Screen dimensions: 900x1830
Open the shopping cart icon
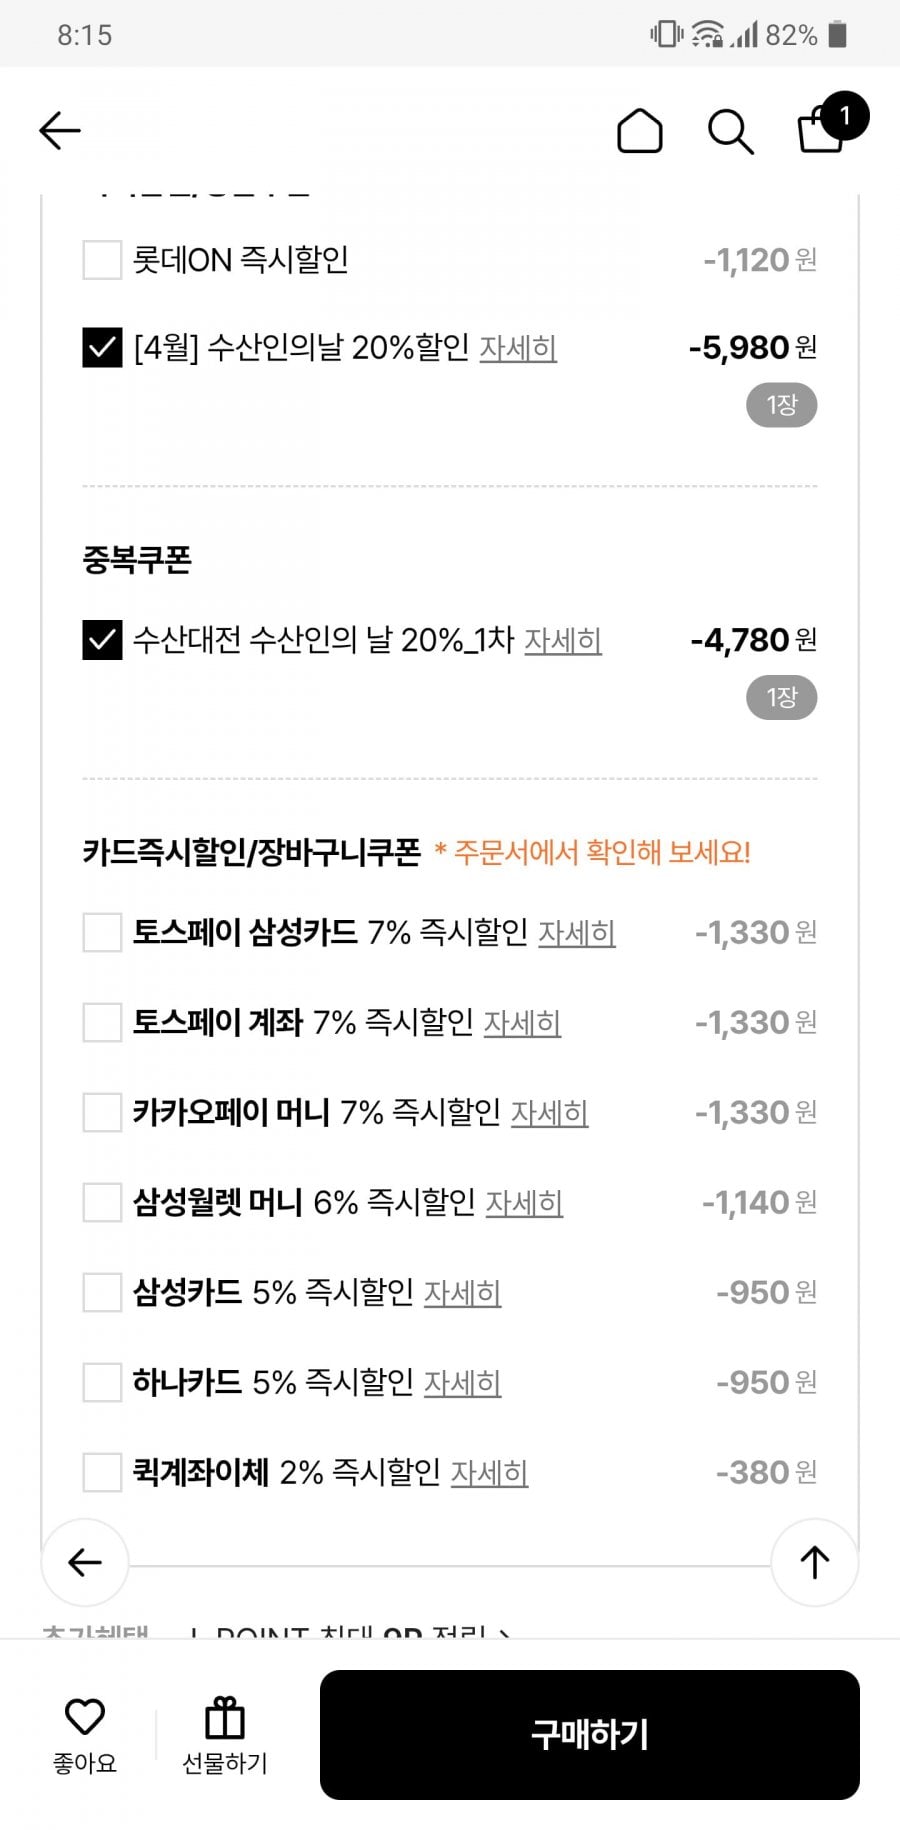click(x=822, y=130)
